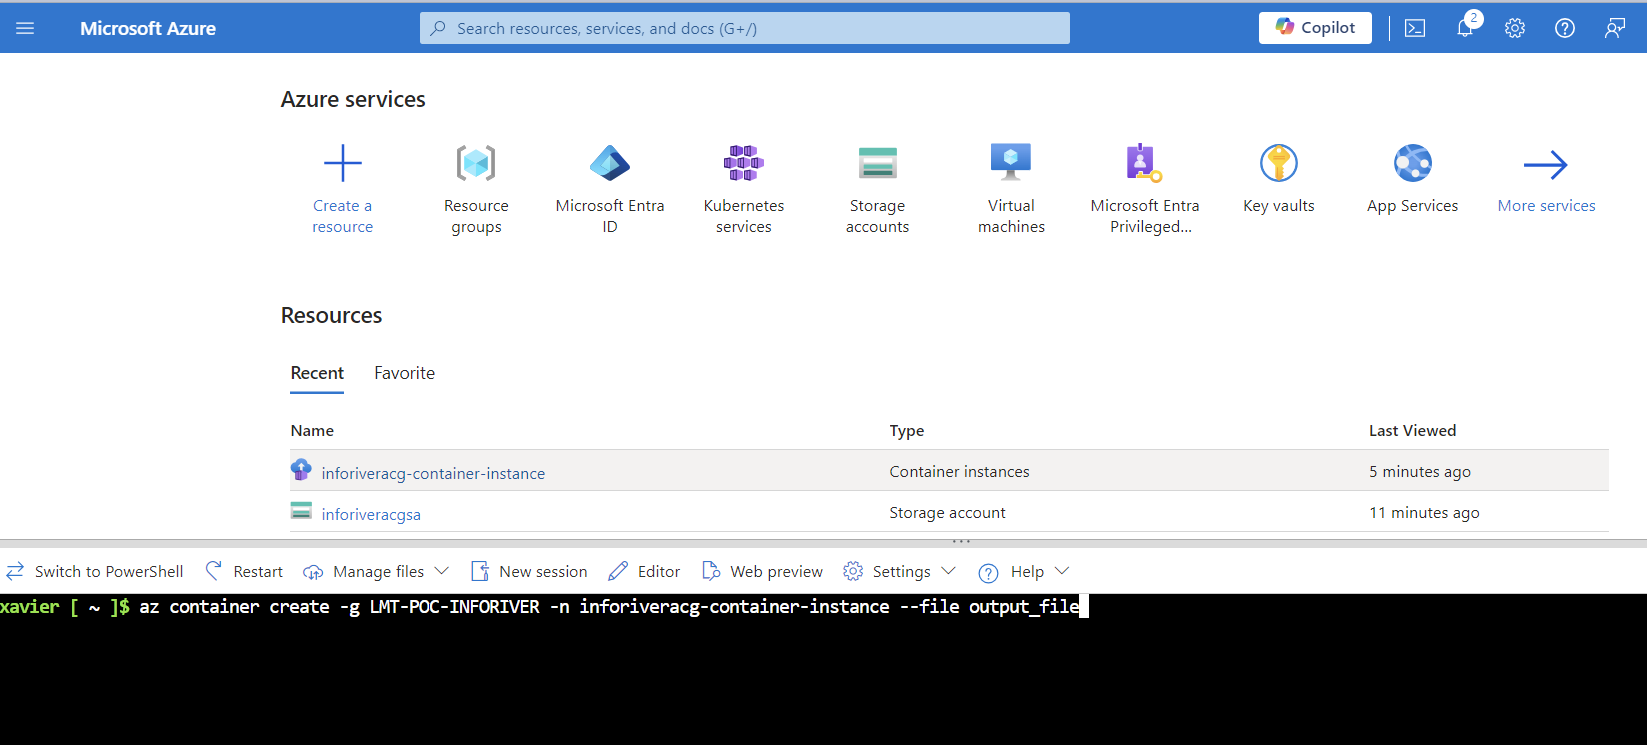Image resolution: width=1647 pixels, height=745 pixels.
Task: Open Microsoft Entra ID service
Action: (x=609, y=163)
